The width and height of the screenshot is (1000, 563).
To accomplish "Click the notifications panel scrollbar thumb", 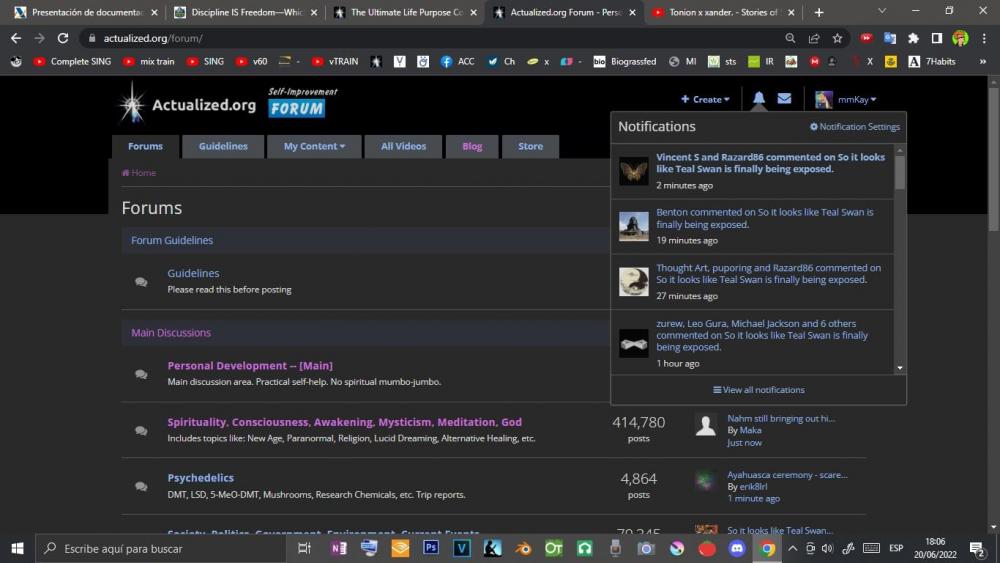I will point(900,172).
